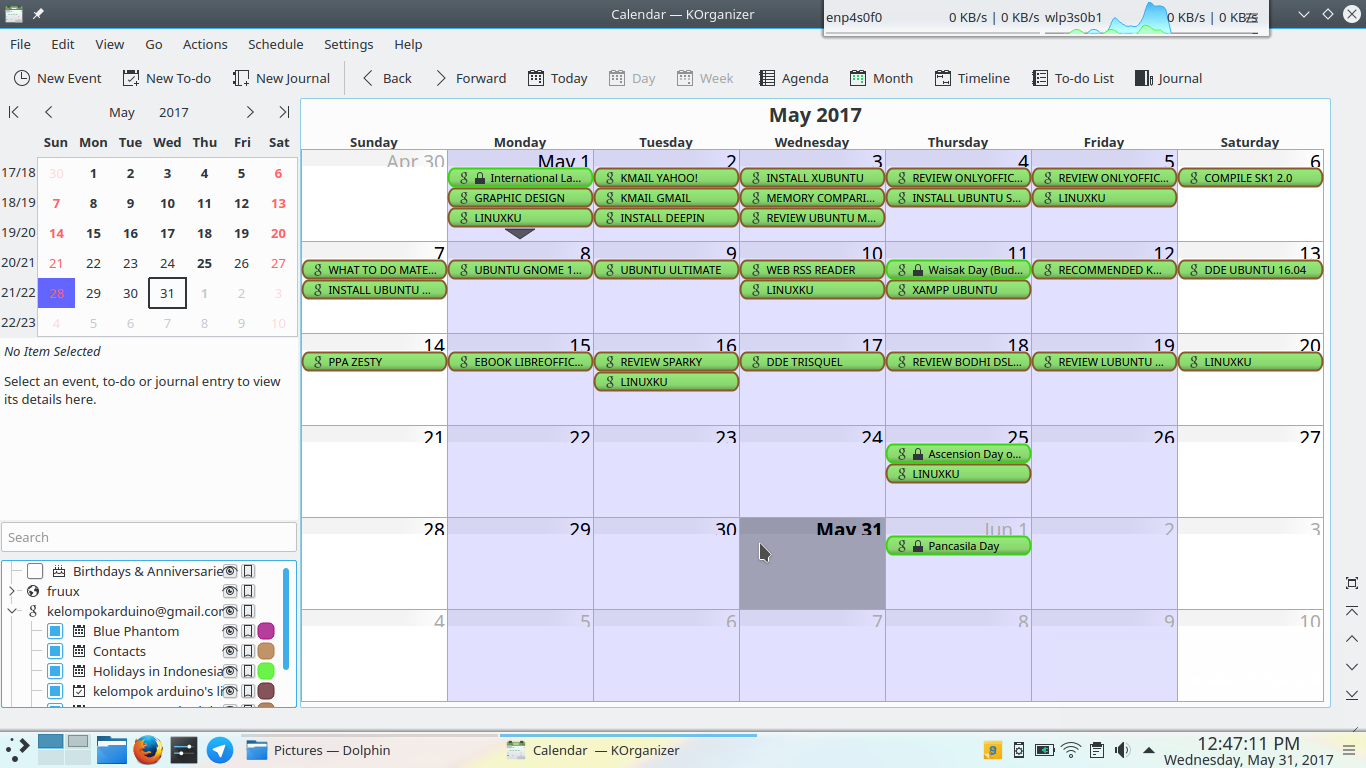Collapse the kelompokarduino@gmail.com account tree
The height and width of the screenshot is (768, 1366).
click(12, 611)
